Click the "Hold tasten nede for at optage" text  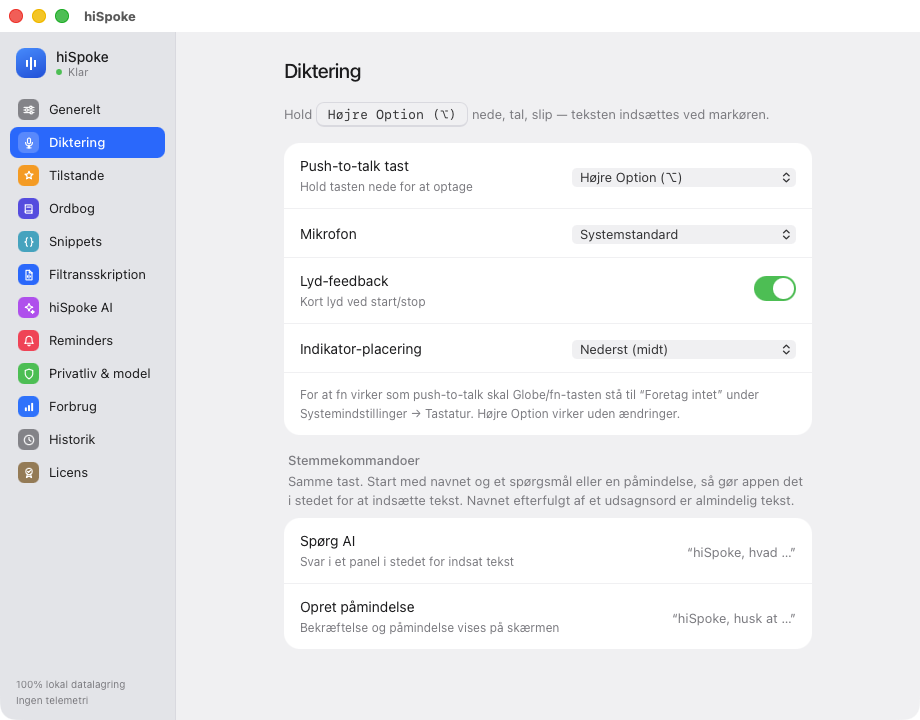click(x=386, y=187)
